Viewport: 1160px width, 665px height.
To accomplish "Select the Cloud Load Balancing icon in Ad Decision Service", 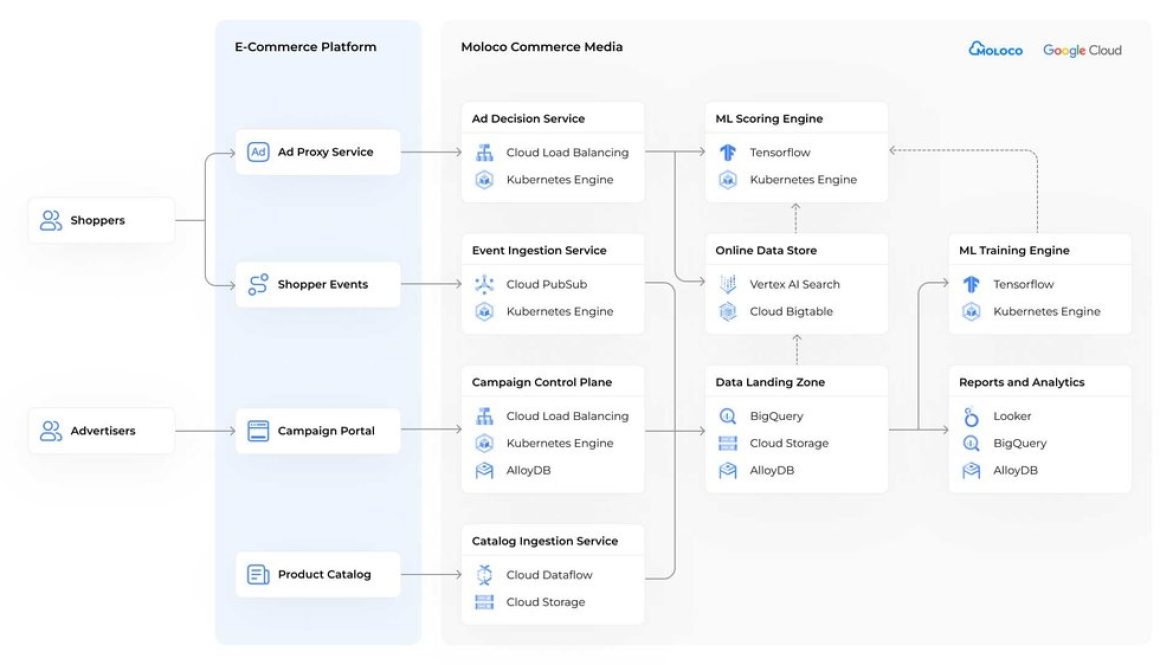I will [486, 152].
